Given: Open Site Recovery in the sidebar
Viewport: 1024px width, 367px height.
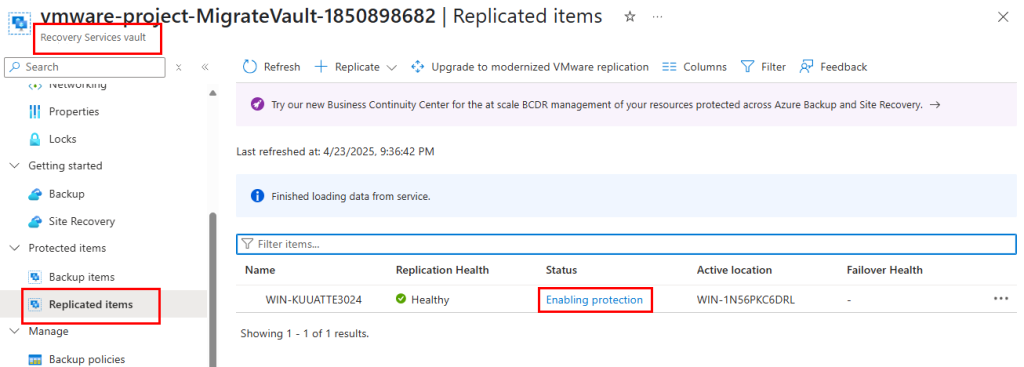Looking at the screenshot, I should (x=82, y=221).
